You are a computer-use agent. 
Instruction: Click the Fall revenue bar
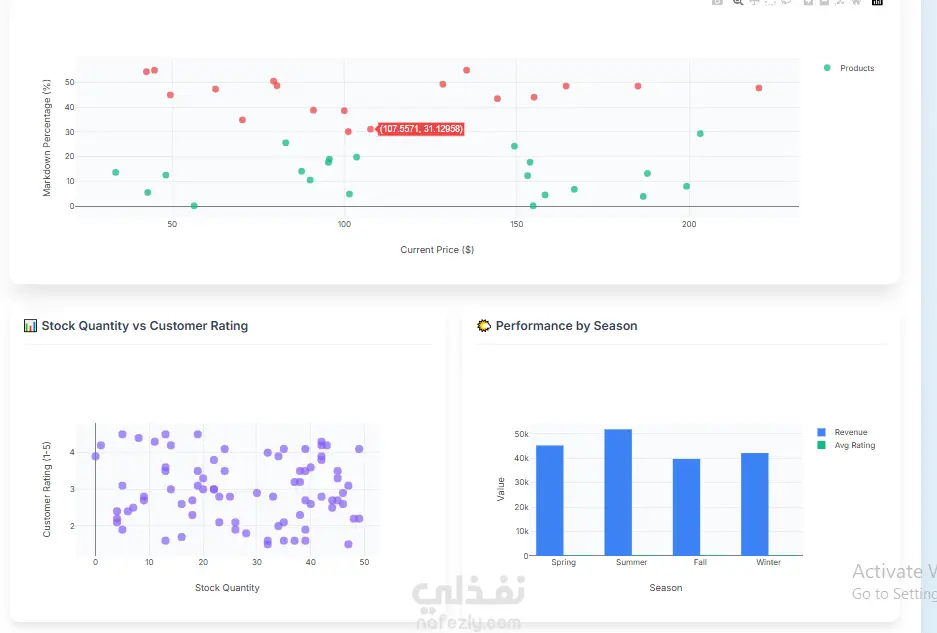[x=686, y=507]
